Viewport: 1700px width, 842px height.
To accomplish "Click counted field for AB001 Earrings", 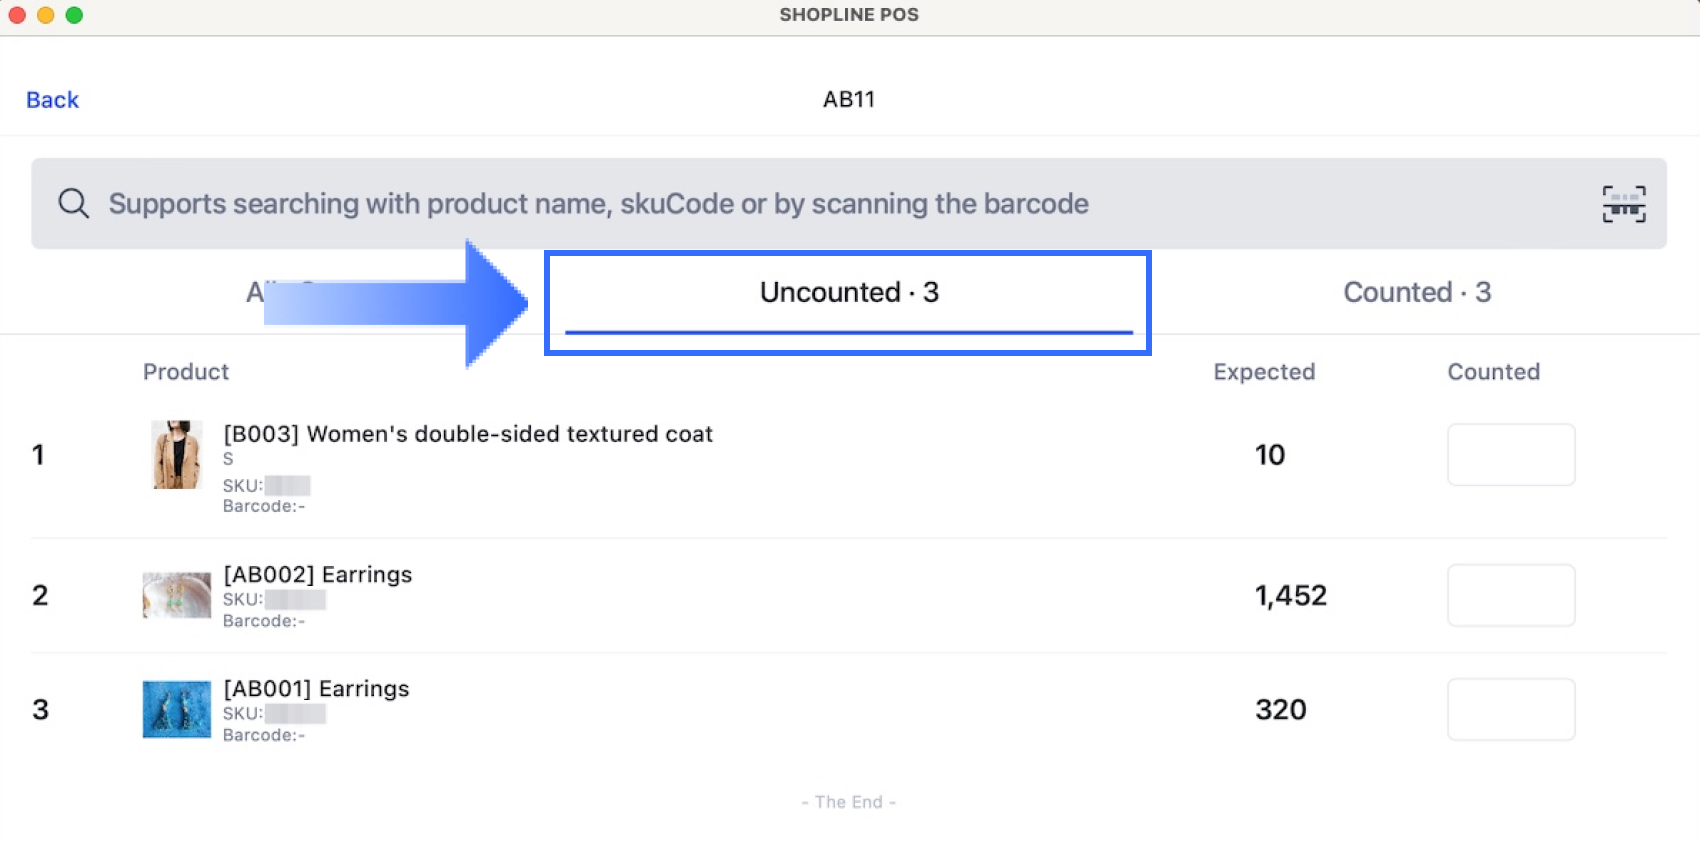I will 1510,709.
